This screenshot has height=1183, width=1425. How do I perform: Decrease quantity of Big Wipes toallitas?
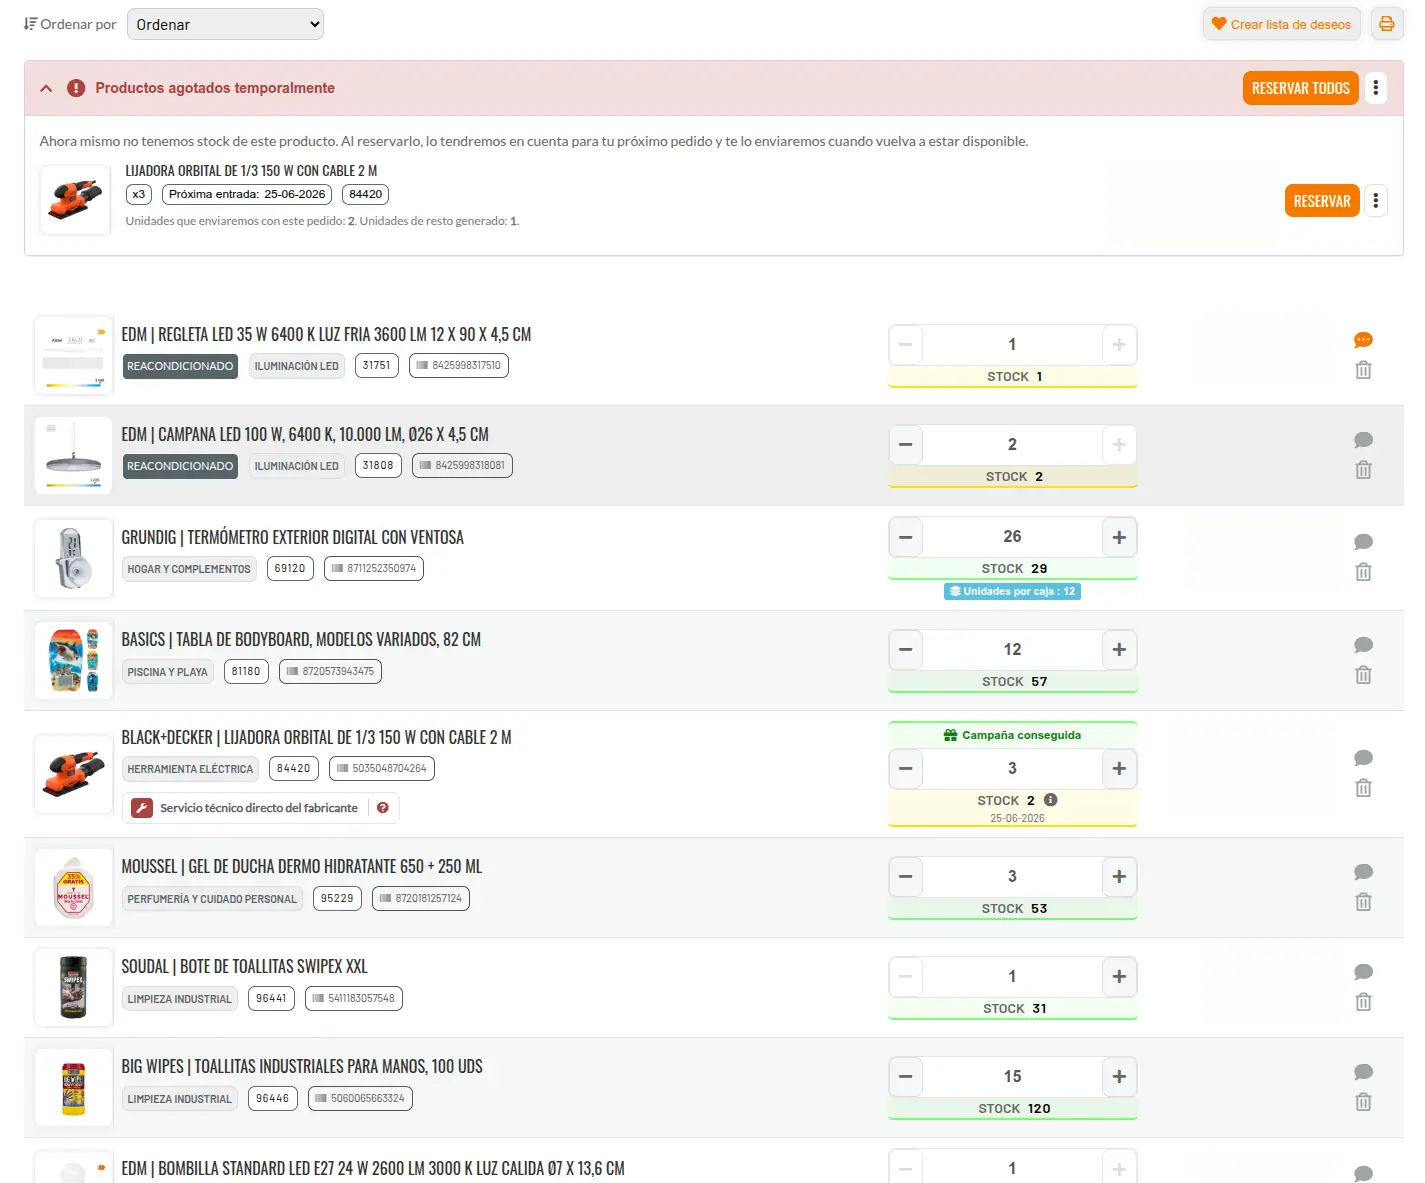[x=905, y=1076]
